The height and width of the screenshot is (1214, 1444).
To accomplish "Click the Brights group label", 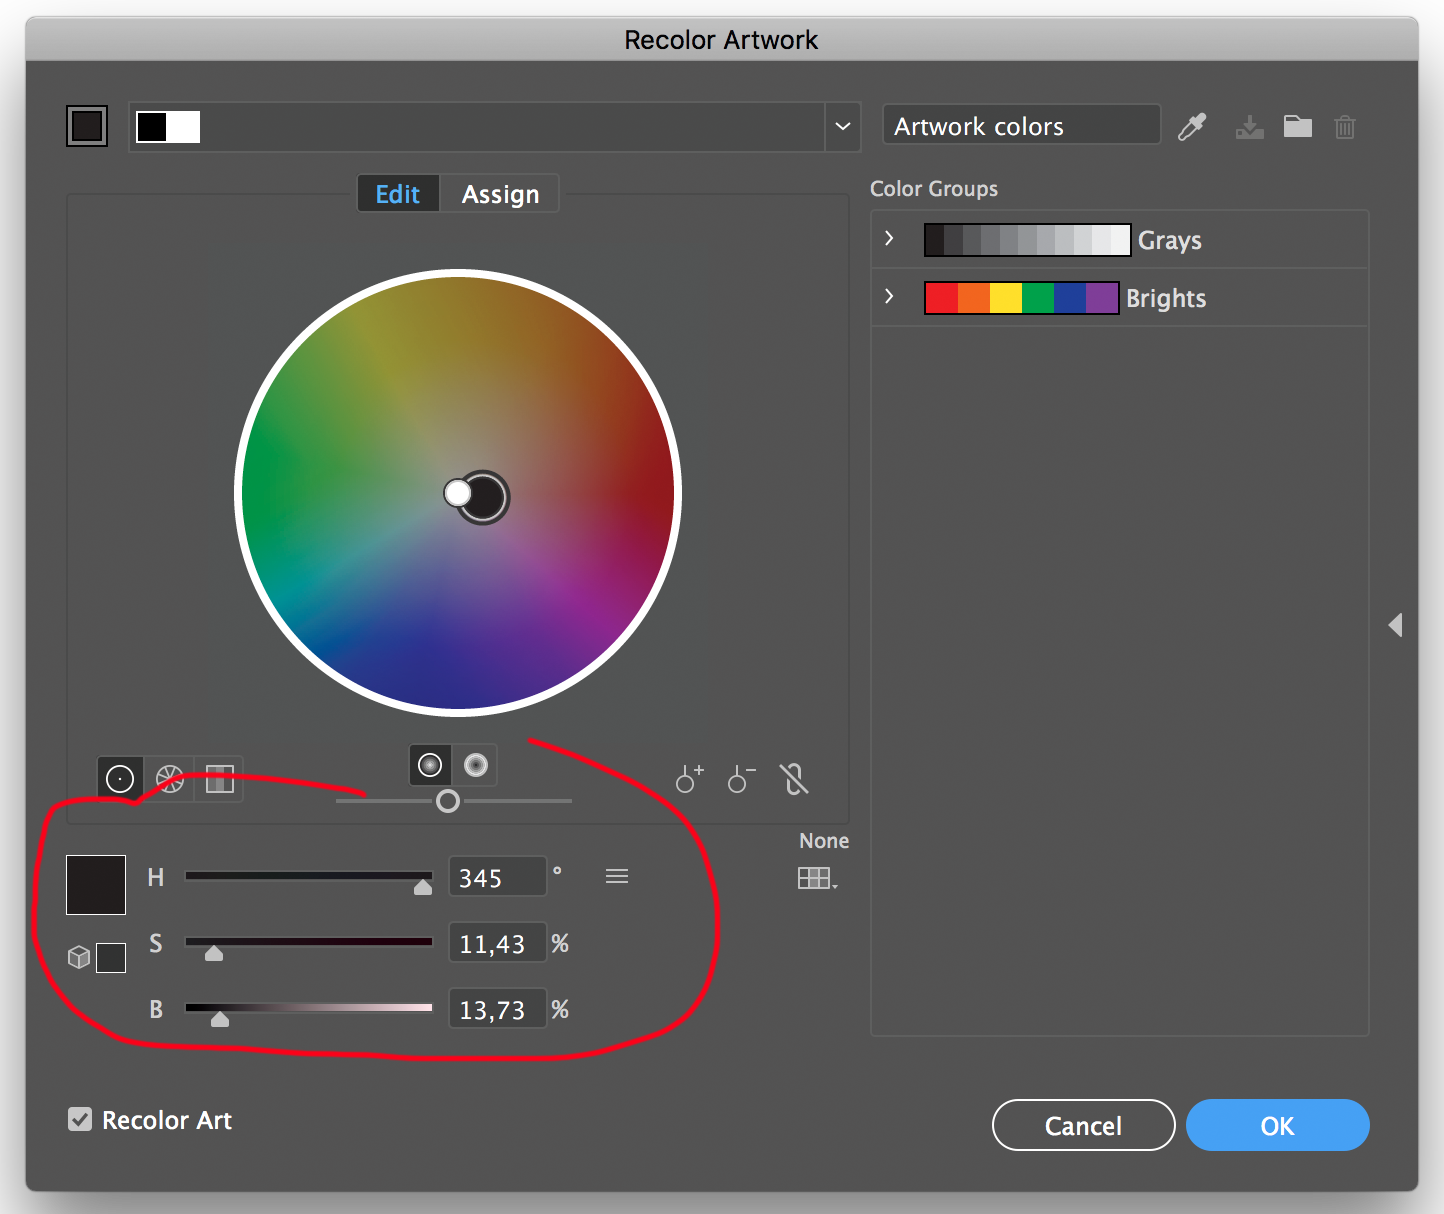I will pos(1166,298).
